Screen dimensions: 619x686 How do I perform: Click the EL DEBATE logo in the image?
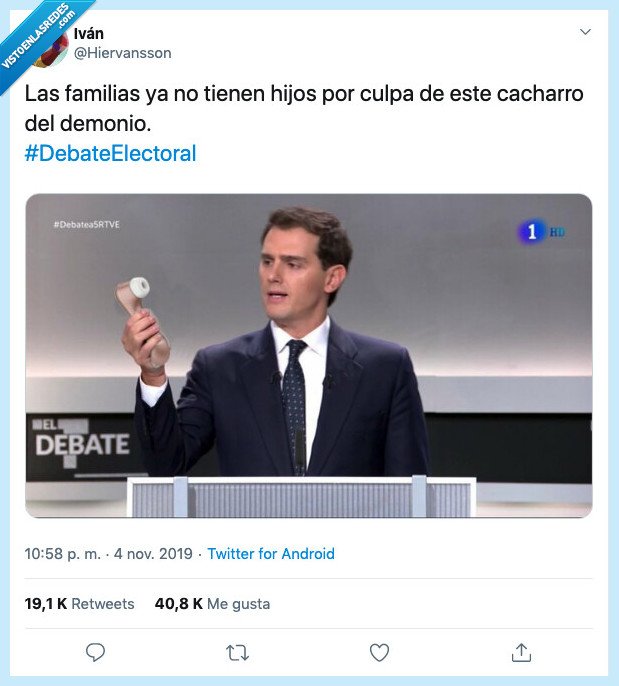tap(81, 439)
